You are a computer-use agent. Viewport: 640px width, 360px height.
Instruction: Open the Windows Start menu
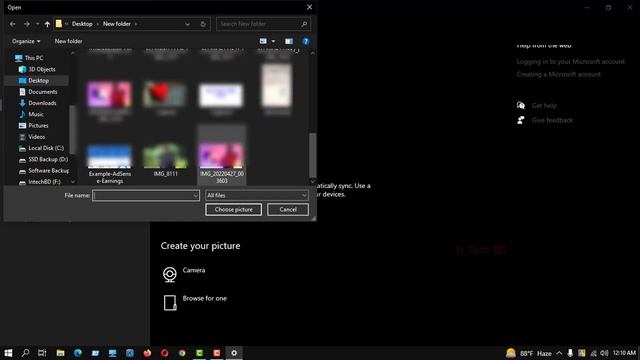(8, 353)
